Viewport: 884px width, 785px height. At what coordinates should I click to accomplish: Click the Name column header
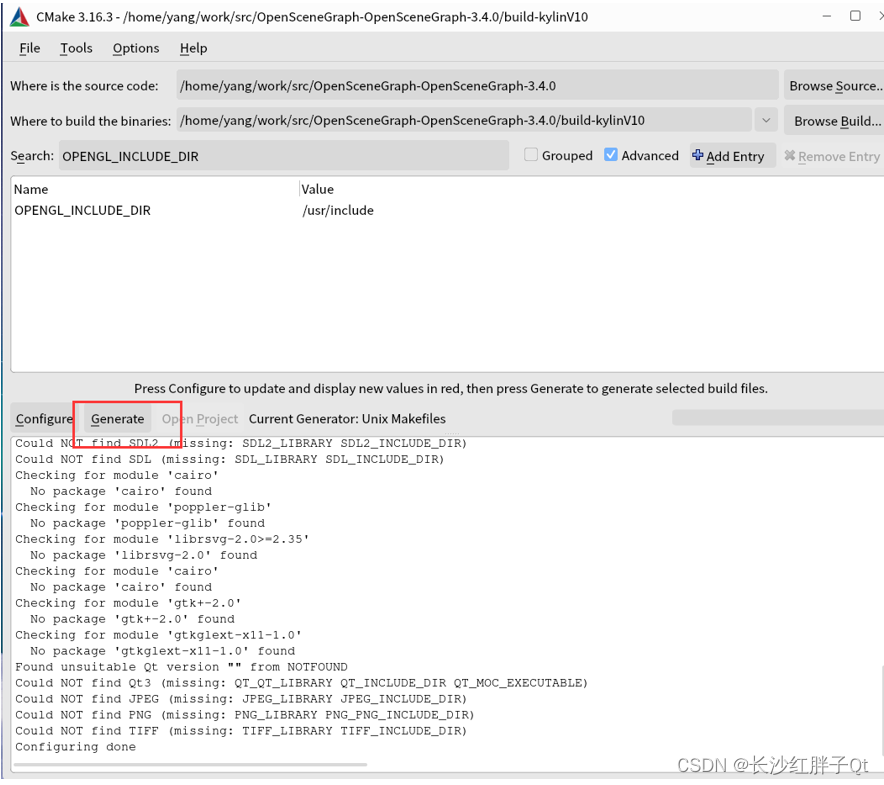click(x=31, y=189)
